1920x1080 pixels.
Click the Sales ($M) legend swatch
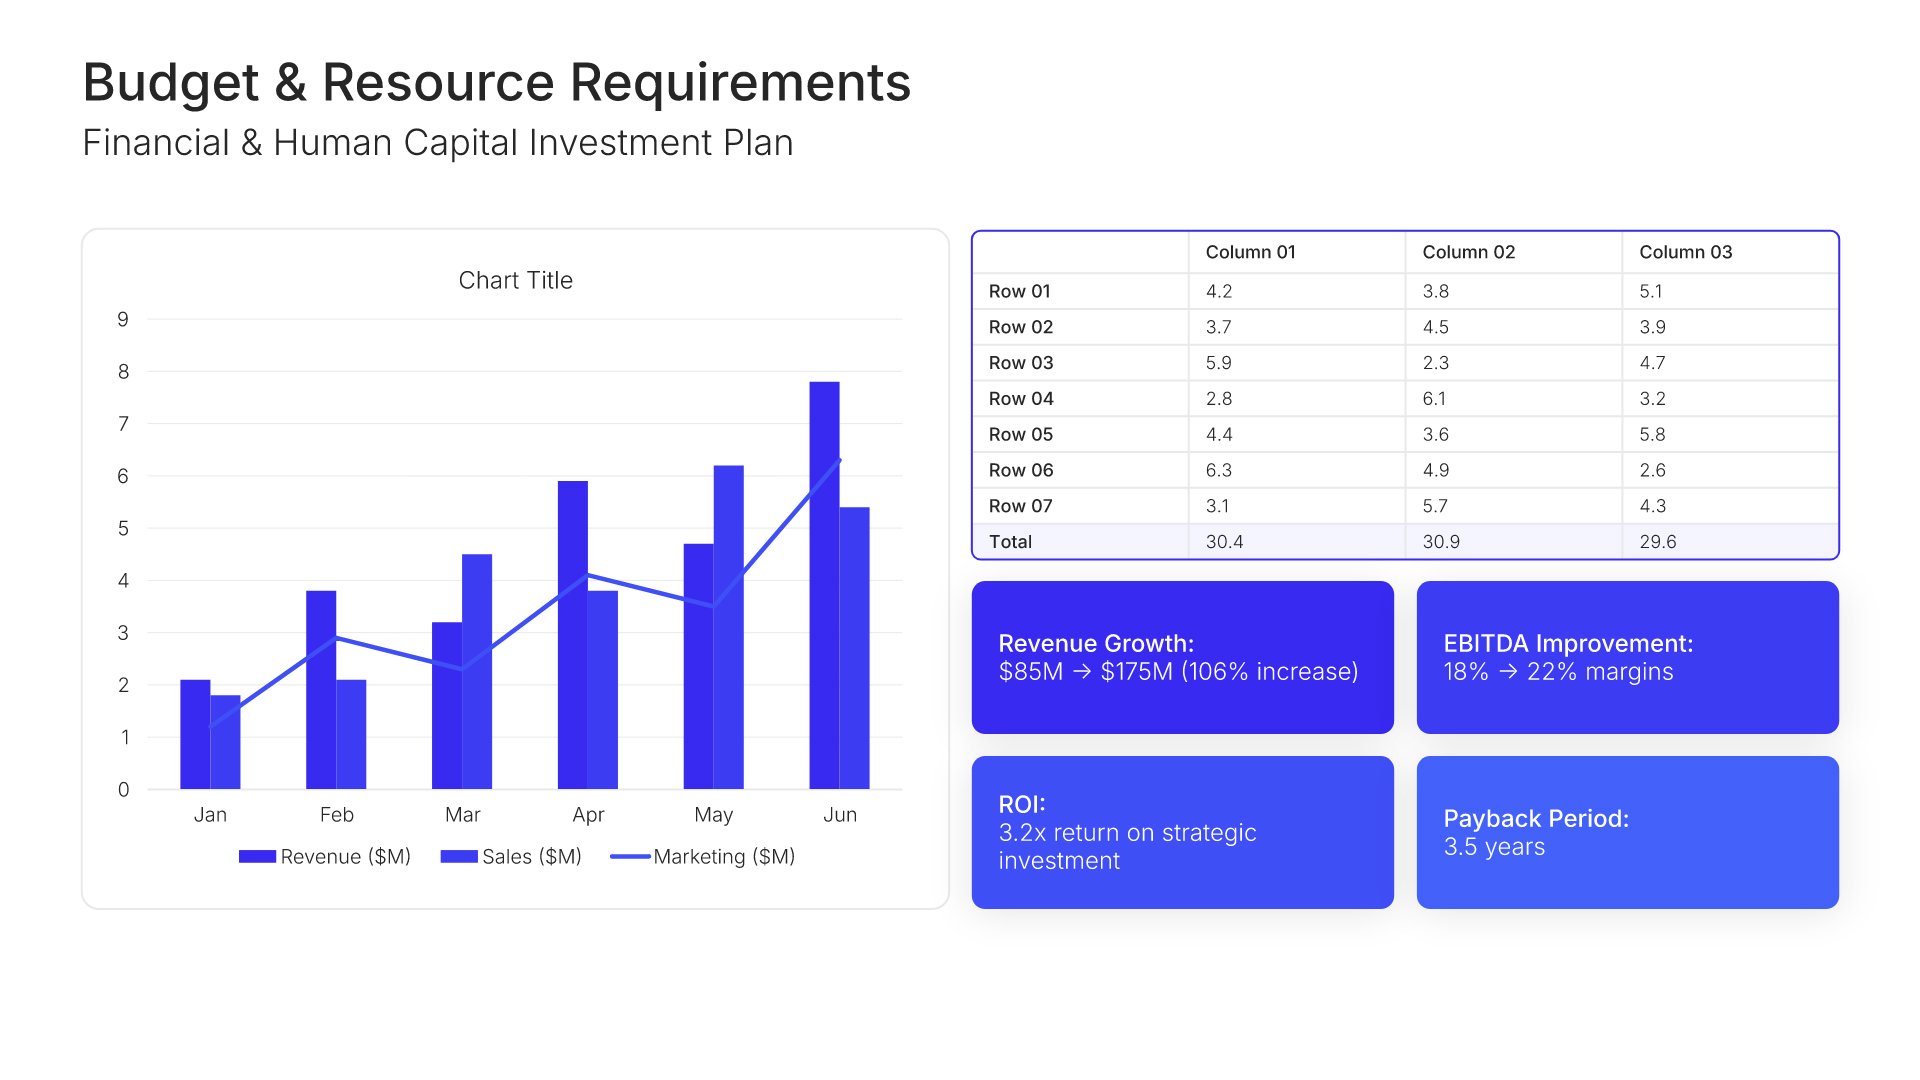click(458, 857)
